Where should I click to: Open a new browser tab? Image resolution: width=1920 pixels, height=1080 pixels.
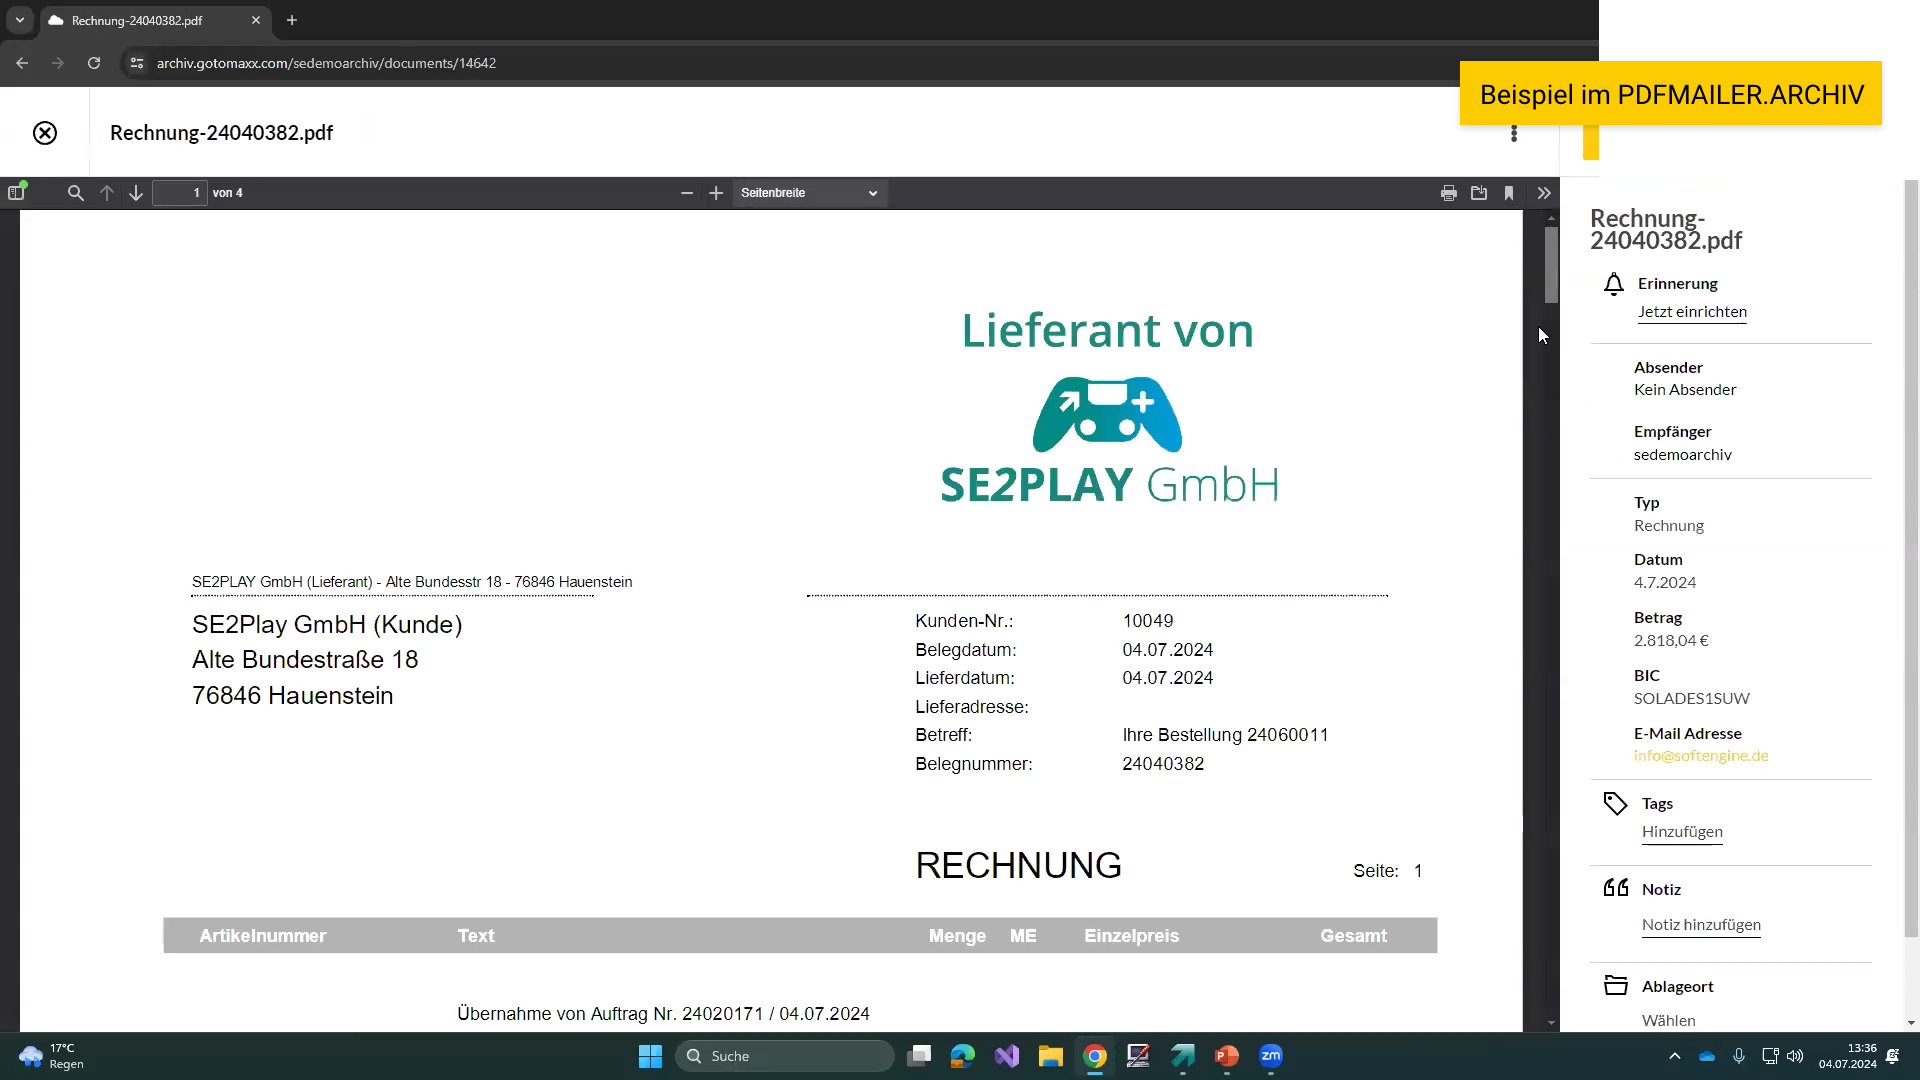click(292, 20)
